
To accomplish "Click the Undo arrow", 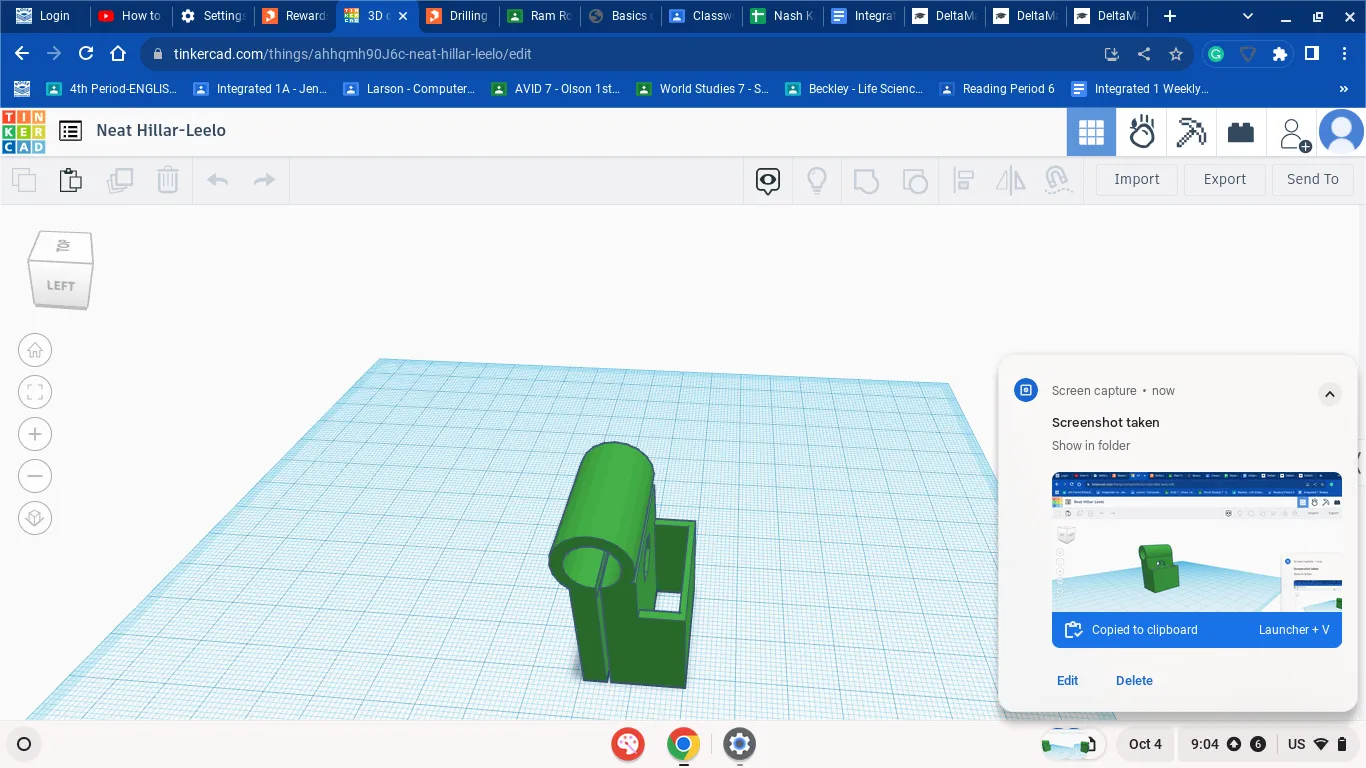I will [217, 180].
